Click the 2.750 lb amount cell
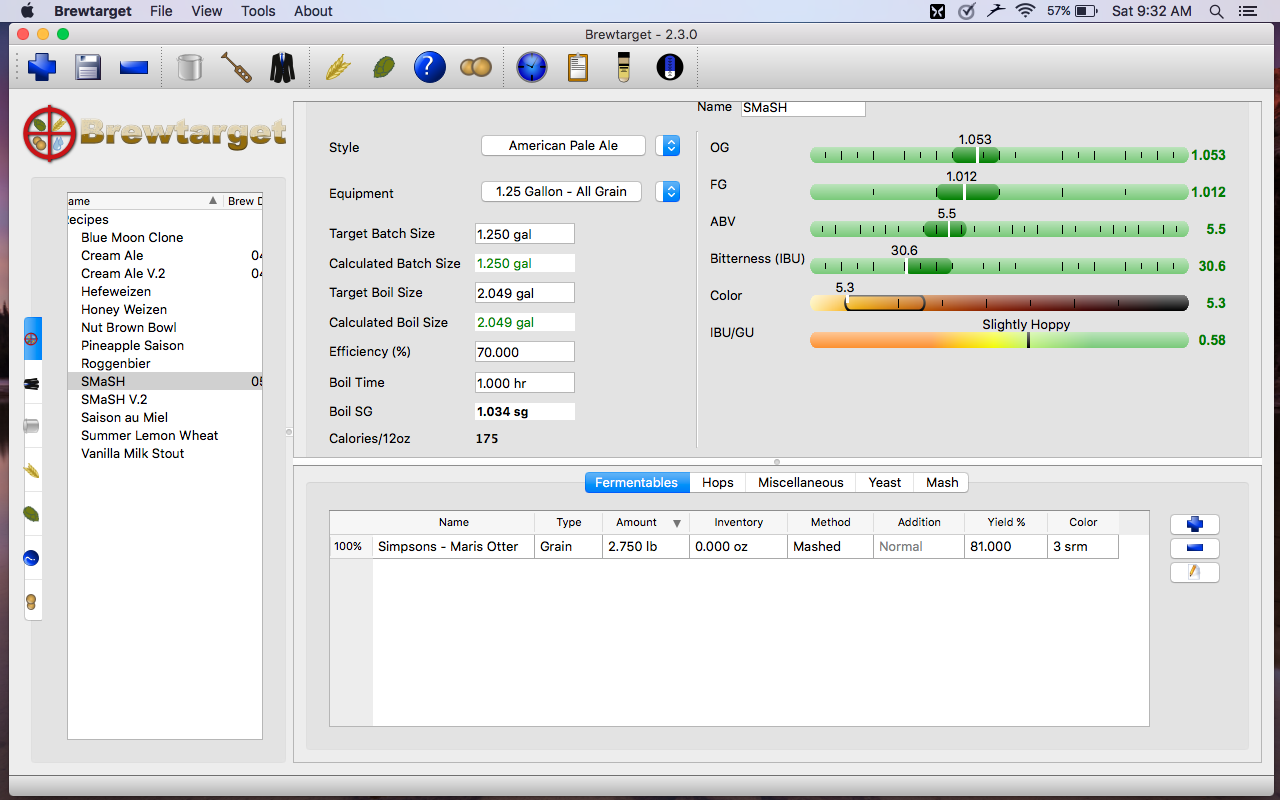This screenshot has height=800, width=1280. tap(646, 547)
